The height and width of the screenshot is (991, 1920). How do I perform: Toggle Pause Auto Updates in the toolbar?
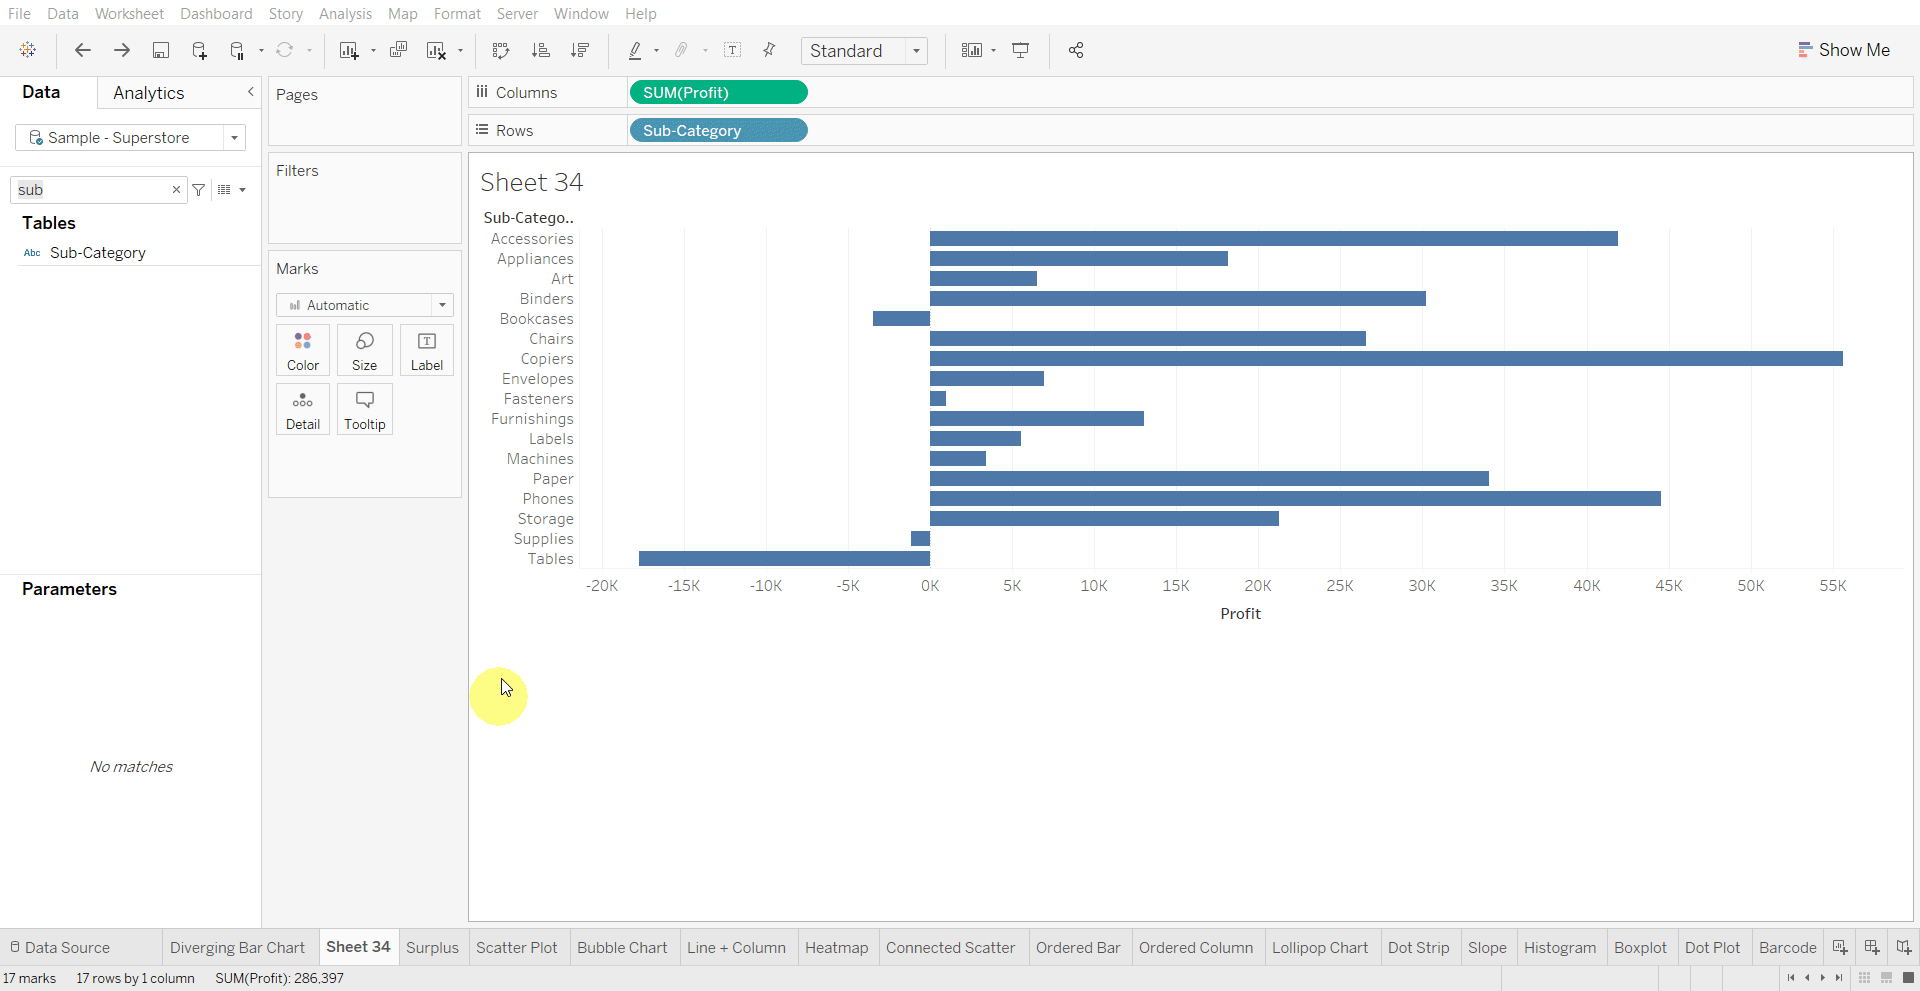(x=238, y=50)
